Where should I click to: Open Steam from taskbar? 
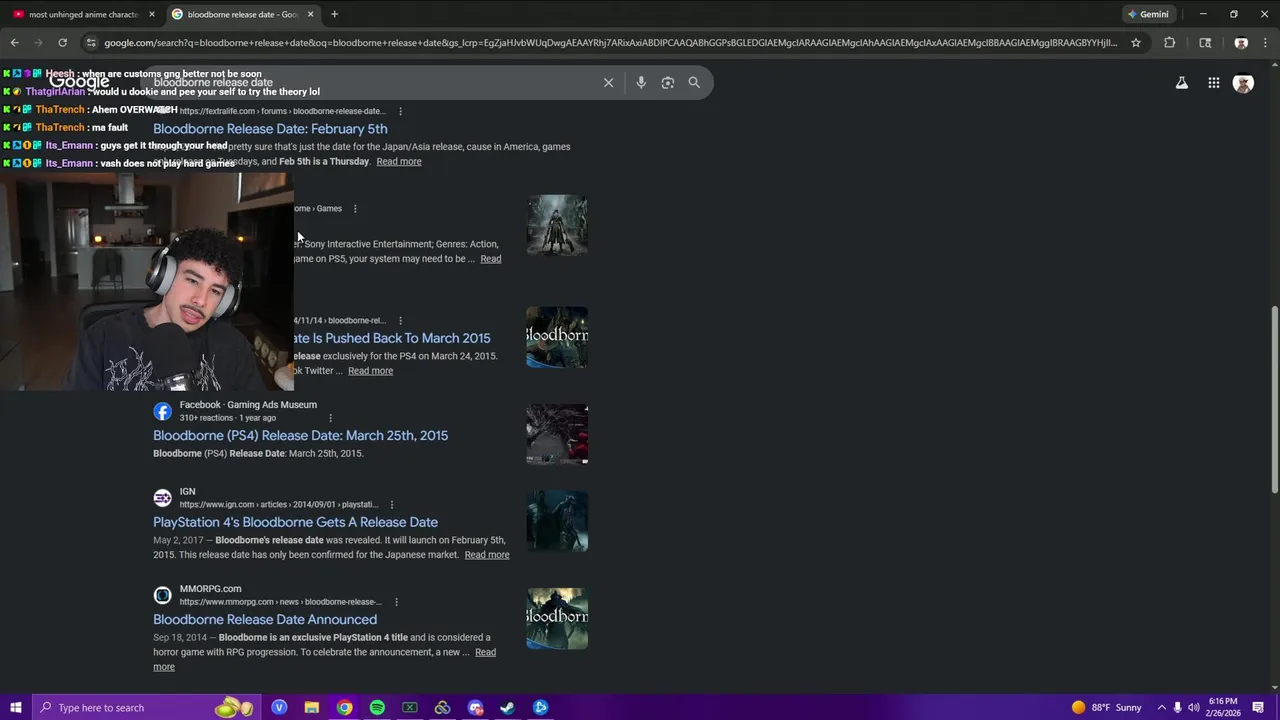tap(508, 708)
